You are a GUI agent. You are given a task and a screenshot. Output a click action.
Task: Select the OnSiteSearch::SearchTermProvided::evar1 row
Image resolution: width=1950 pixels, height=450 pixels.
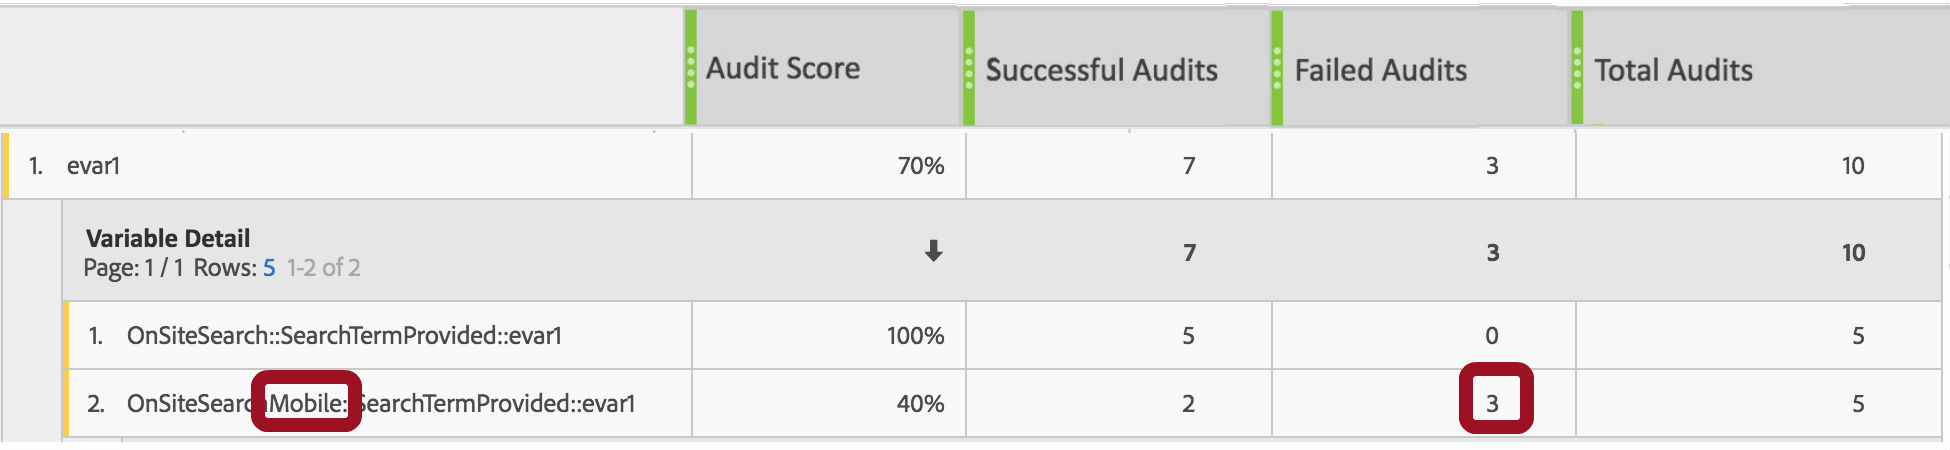(344, 336)
